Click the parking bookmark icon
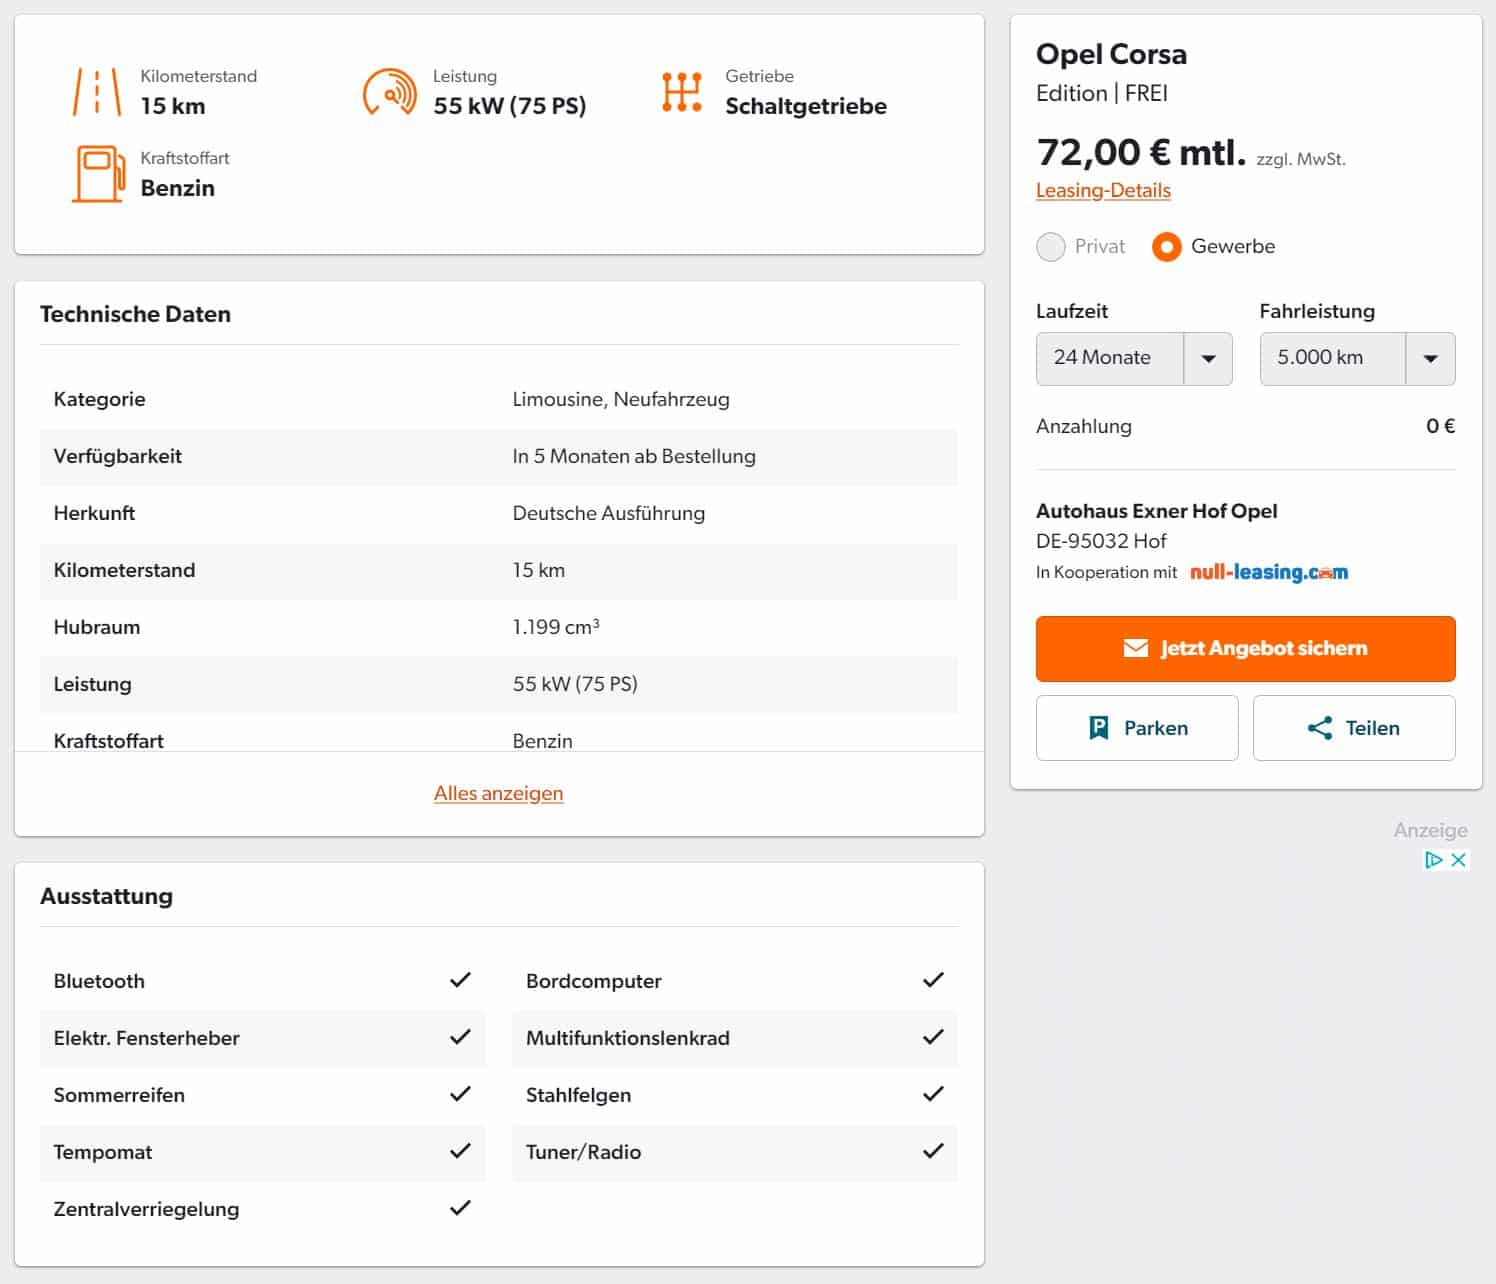The height and width of the screenshot is (1284, 1496). pos(1099,728)
